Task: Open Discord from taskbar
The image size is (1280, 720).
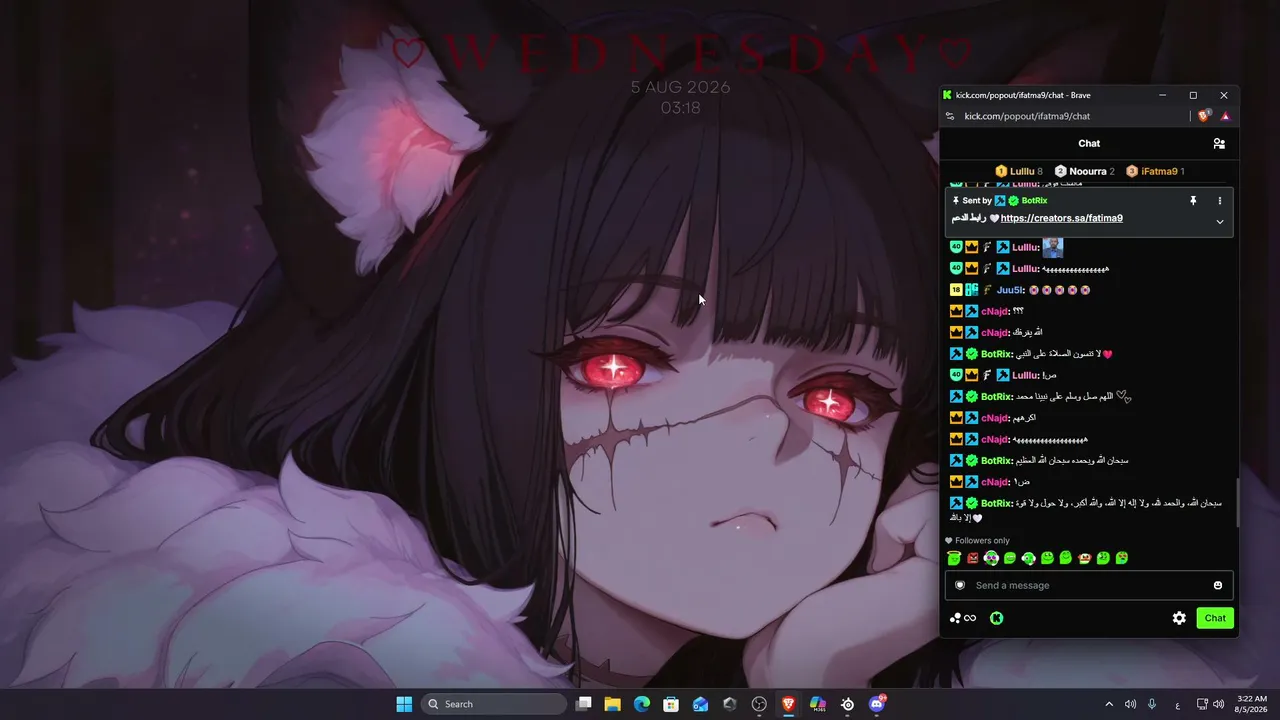Action: tap(877, 704)
